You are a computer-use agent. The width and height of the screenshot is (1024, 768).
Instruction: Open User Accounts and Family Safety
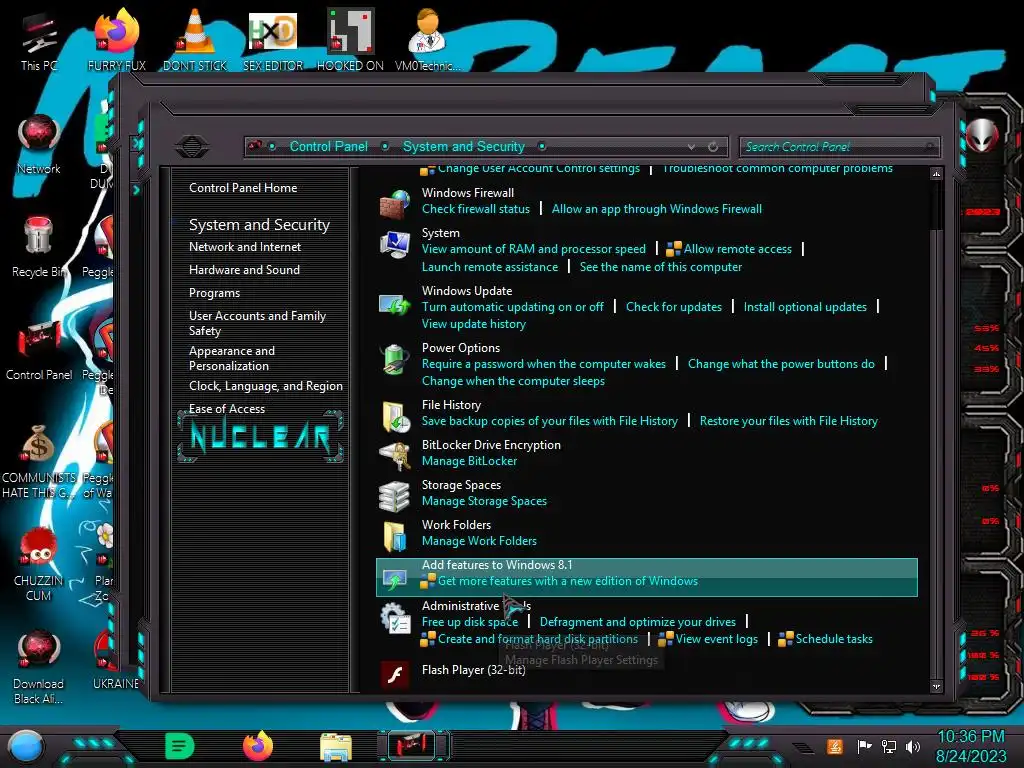click(257, 323)
